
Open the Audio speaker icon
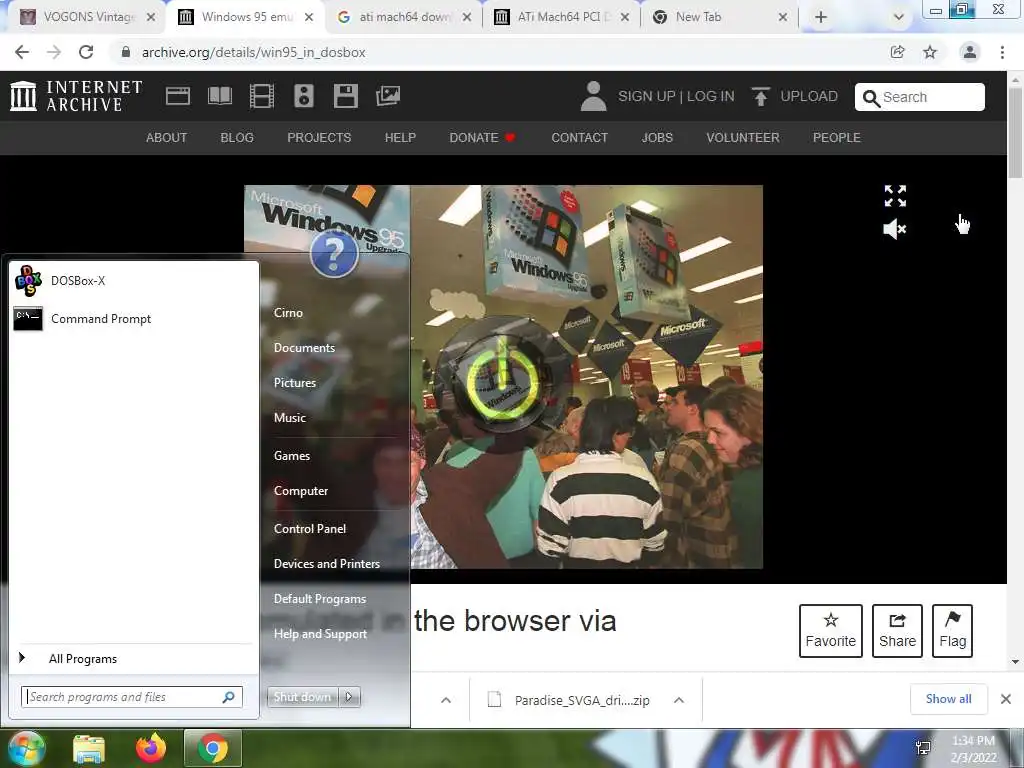tap(304, 97)
